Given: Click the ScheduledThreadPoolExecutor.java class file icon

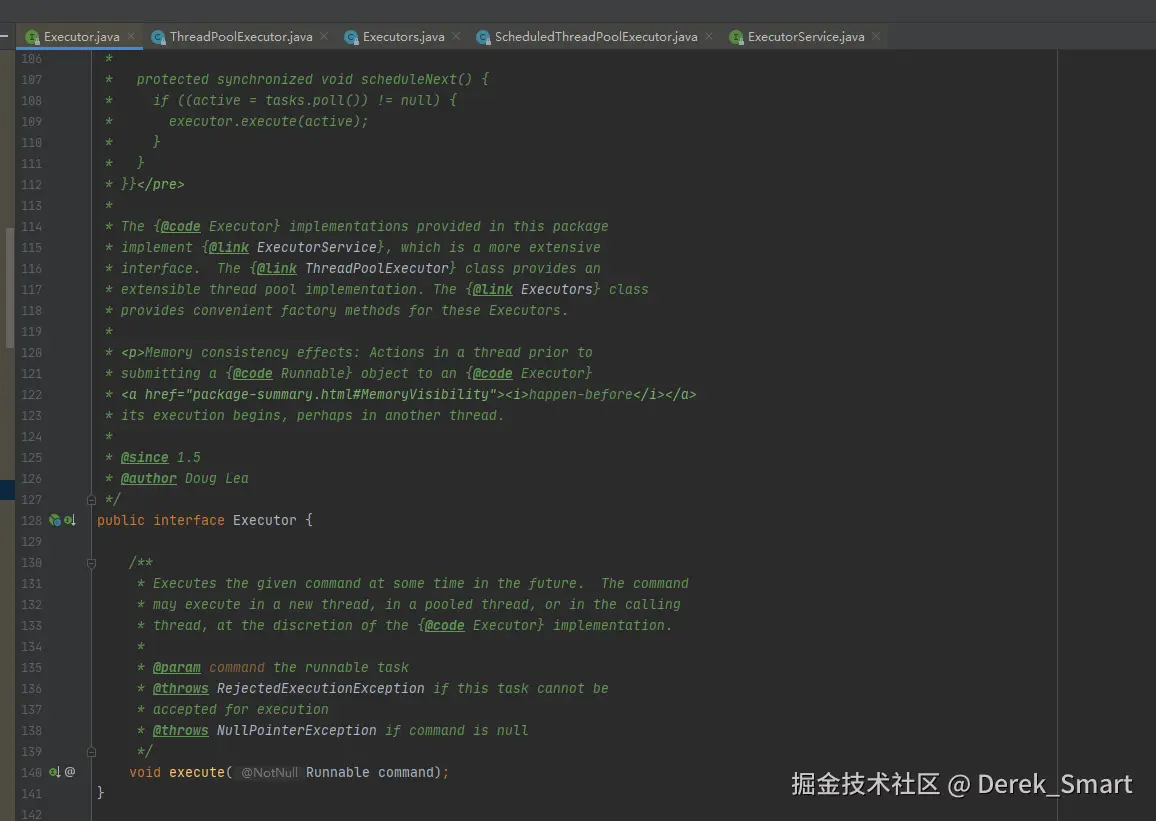Looking at the screenshot, I should tap(483, 37).
